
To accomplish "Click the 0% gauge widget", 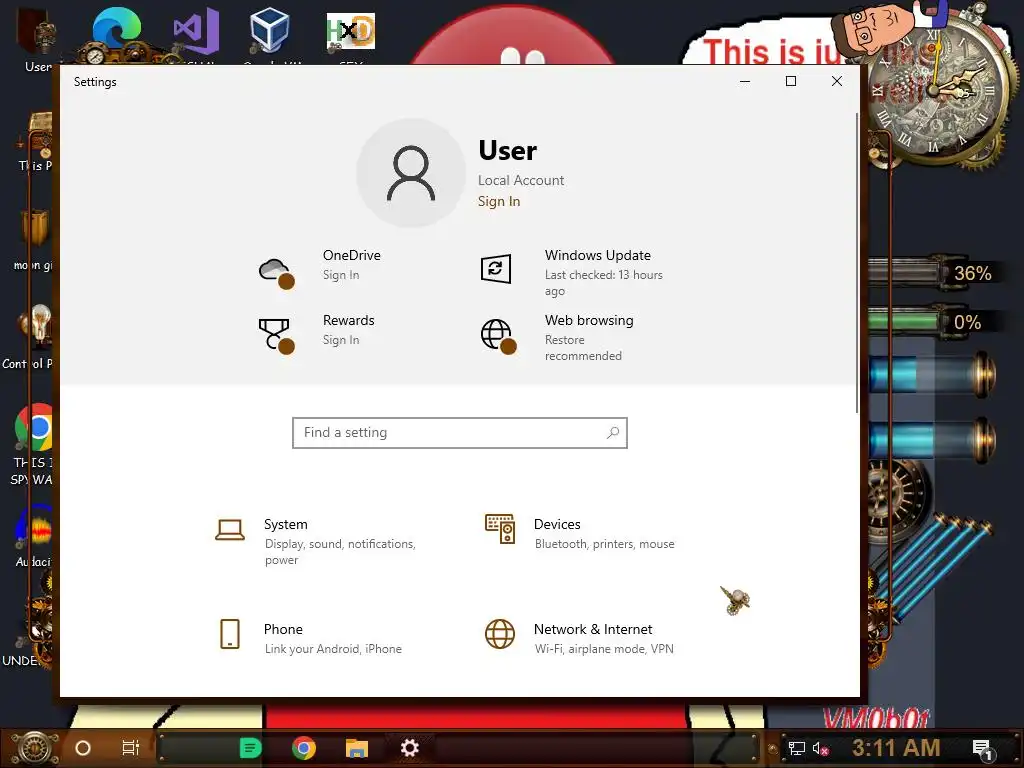I will pos(935,322).
